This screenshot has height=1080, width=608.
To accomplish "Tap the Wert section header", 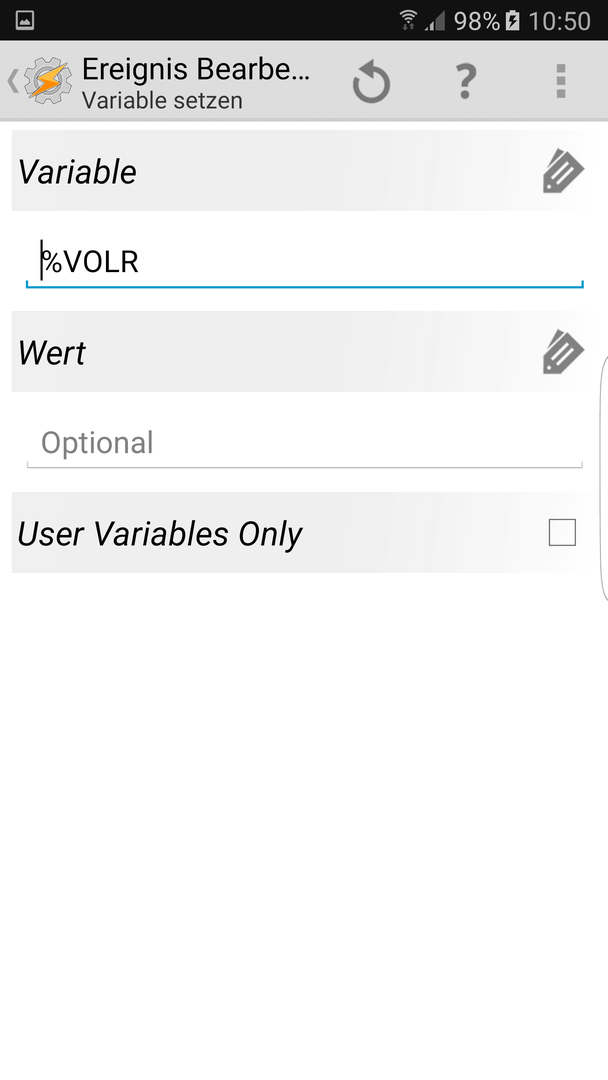I will (x=301, y=352).
